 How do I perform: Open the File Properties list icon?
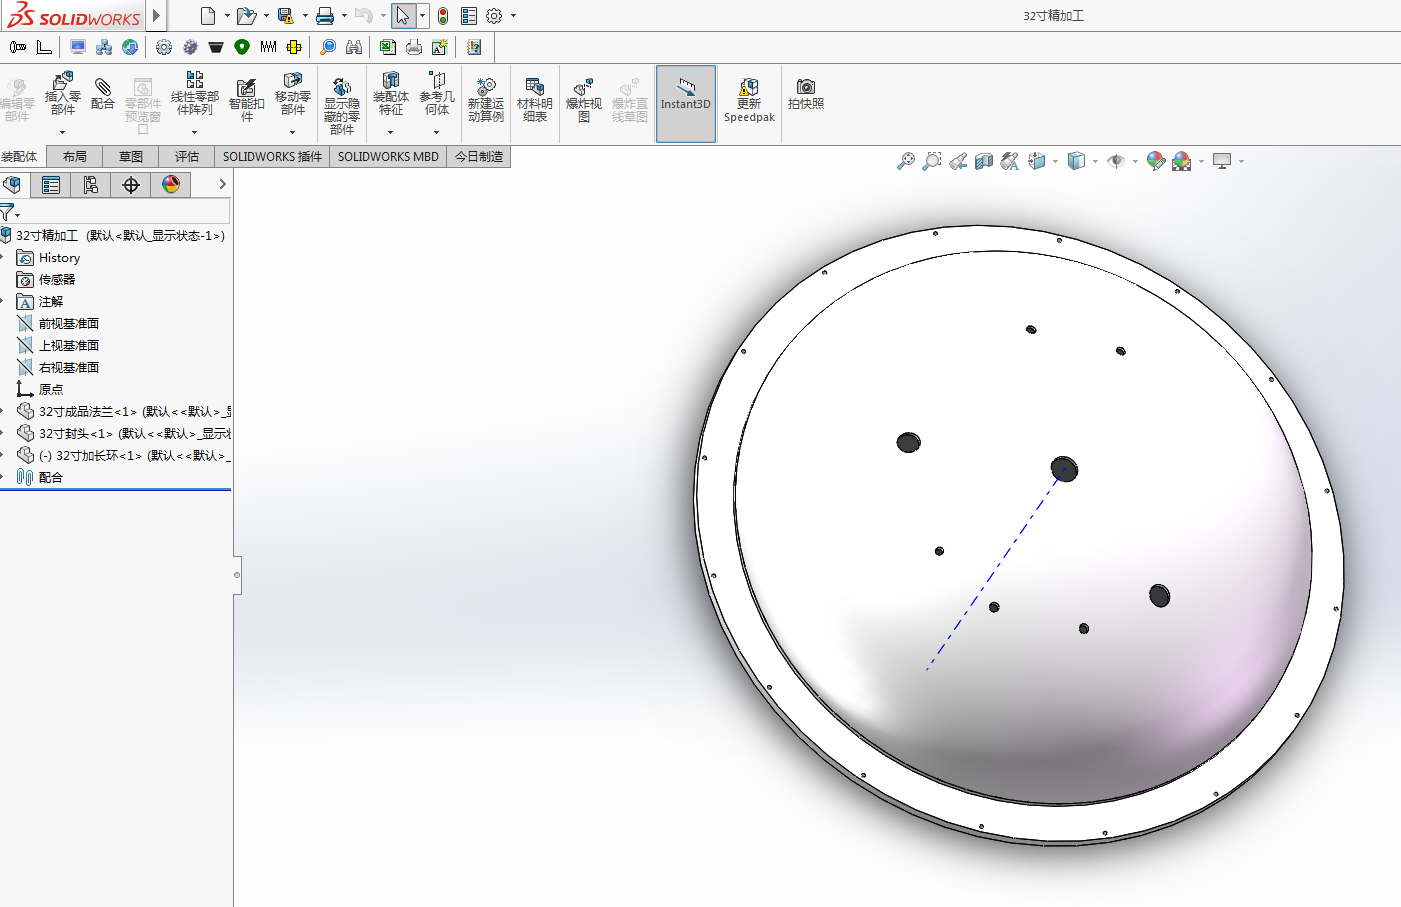coord(469,15)
